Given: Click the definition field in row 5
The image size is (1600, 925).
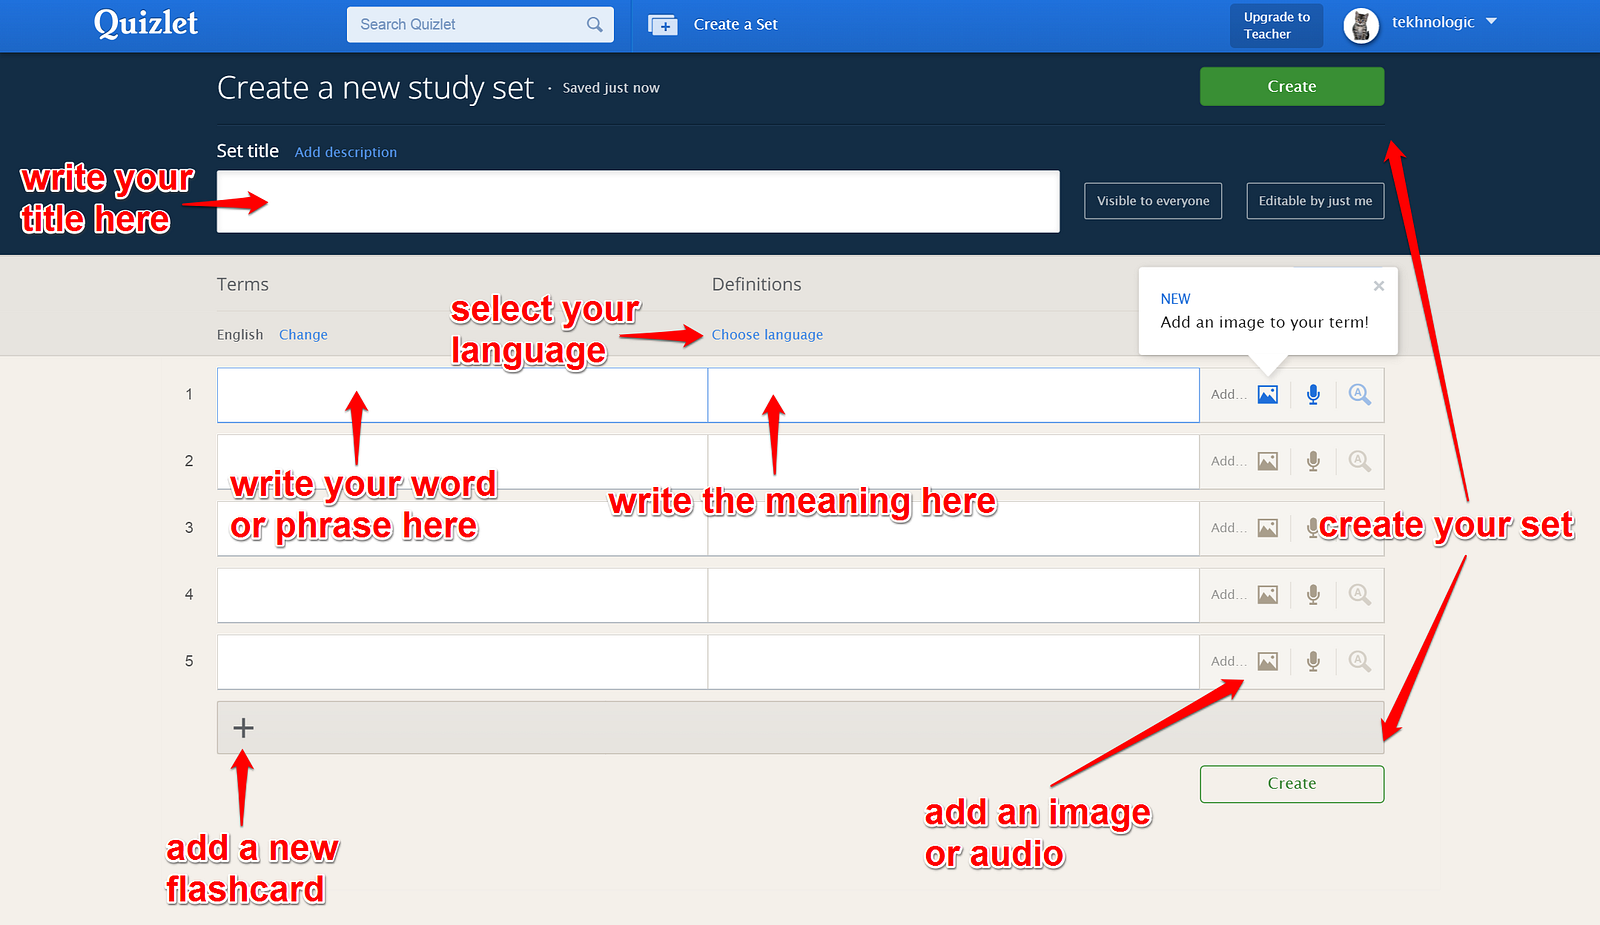Looking at the screenshot, I should pyautogui.click(x=954, y=661).
